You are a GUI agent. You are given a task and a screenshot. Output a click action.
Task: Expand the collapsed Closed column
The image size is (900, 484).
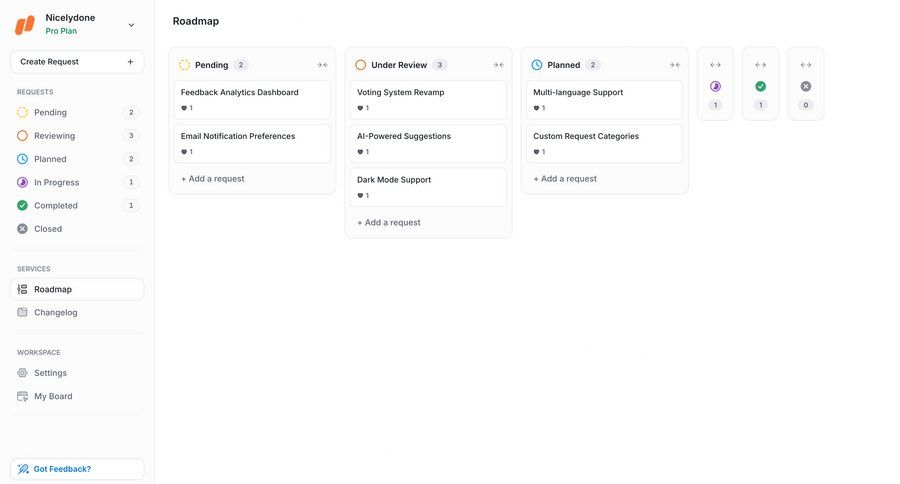coord(806,65)
